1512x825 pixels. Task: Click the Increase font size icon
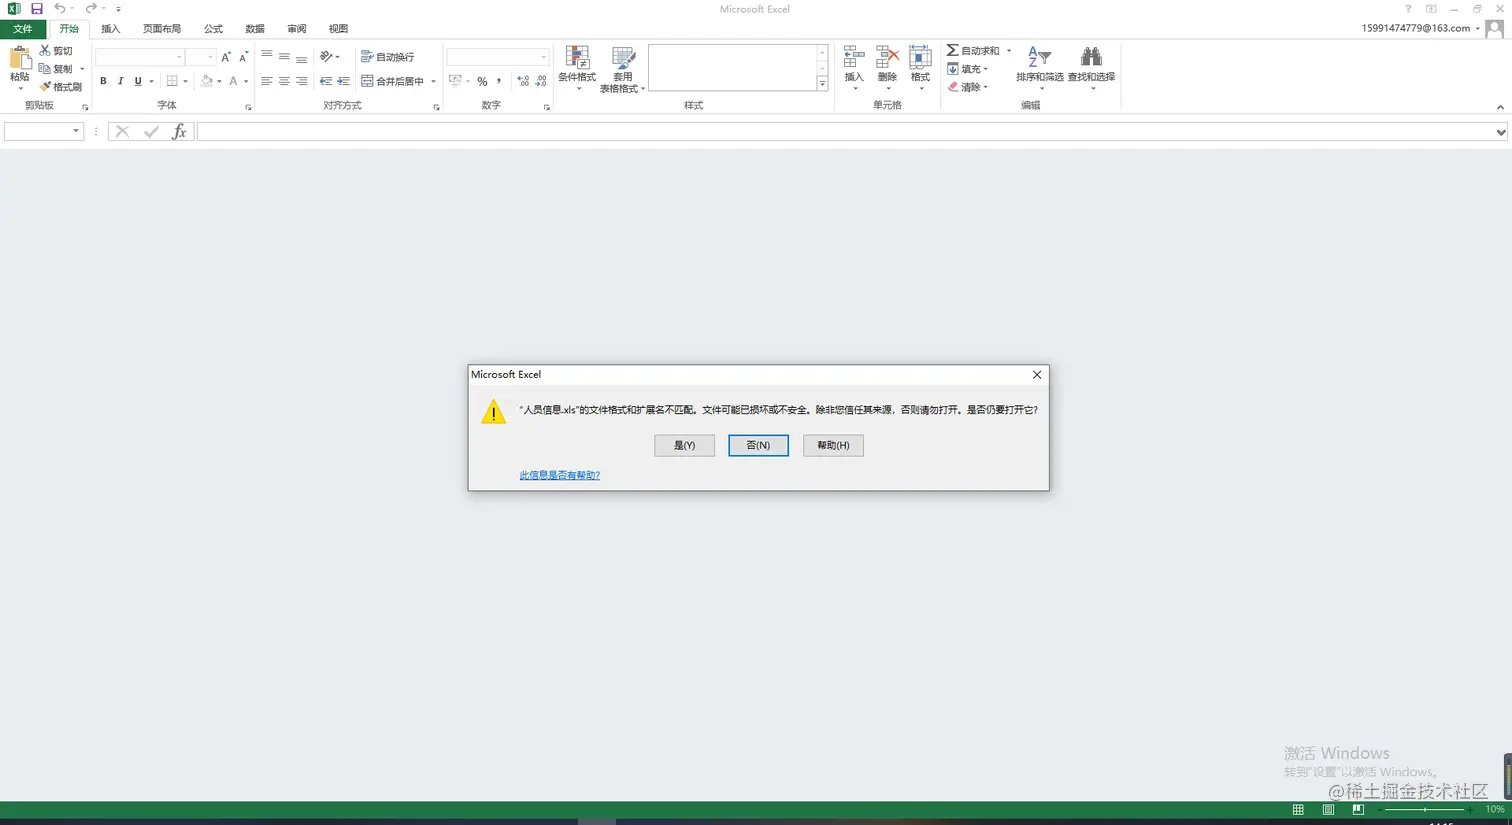pyautogui.click(x=226, y=57)
